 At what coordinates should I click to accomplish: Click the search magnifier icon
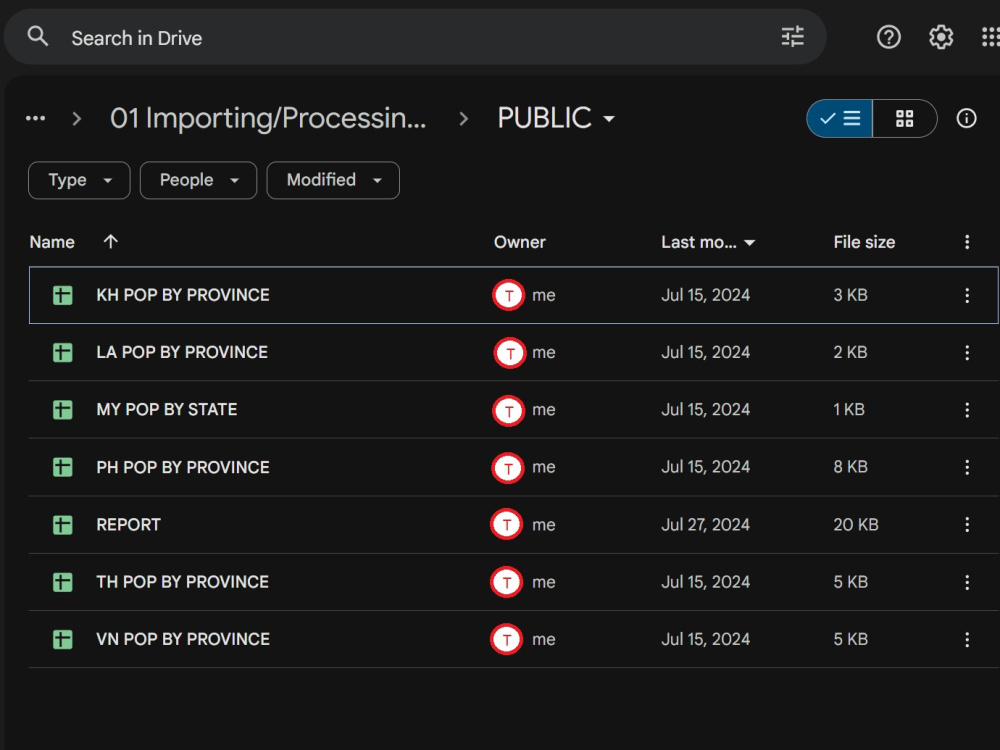(x=38, y=36)
